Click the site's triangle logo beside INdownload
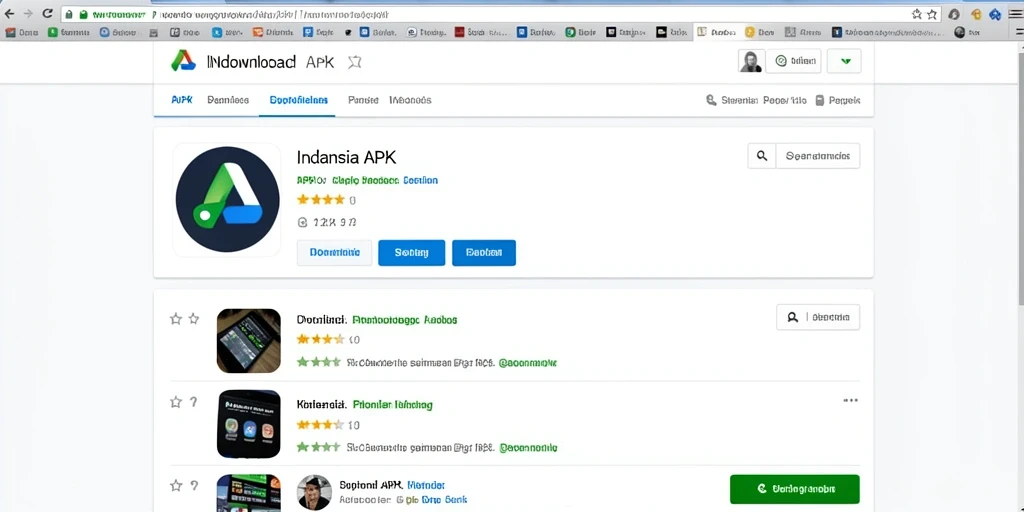The image size is (1024, 512). point(184,61)
